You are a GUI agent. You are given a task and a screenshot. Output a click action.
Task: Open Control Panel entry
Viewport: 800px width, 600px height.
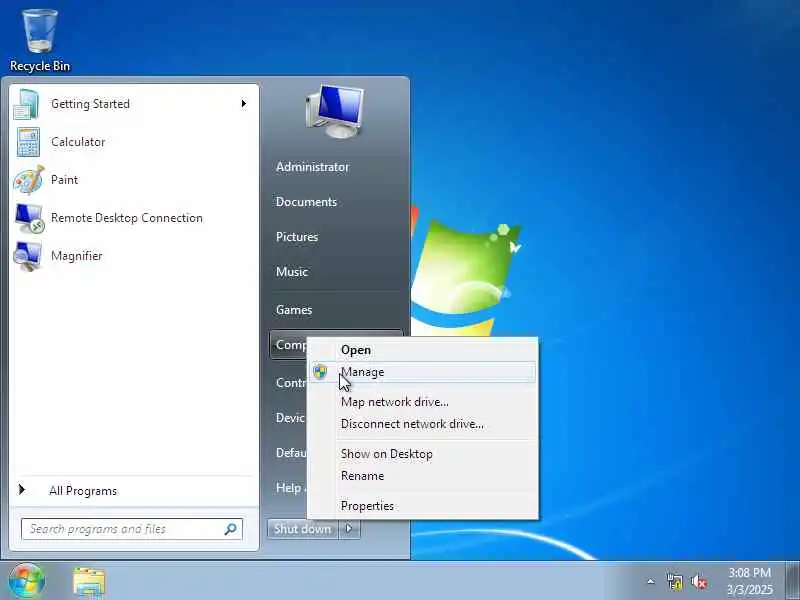tap(290, 383)
